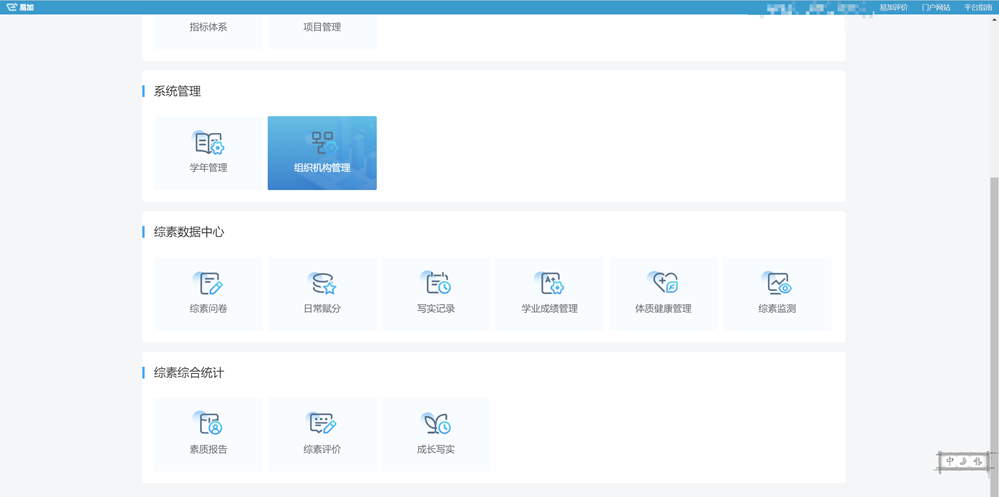Open the 体质健康管理 heart icon
The height and width of the screenshot is (497, 999).
click(x=663, y=283)
